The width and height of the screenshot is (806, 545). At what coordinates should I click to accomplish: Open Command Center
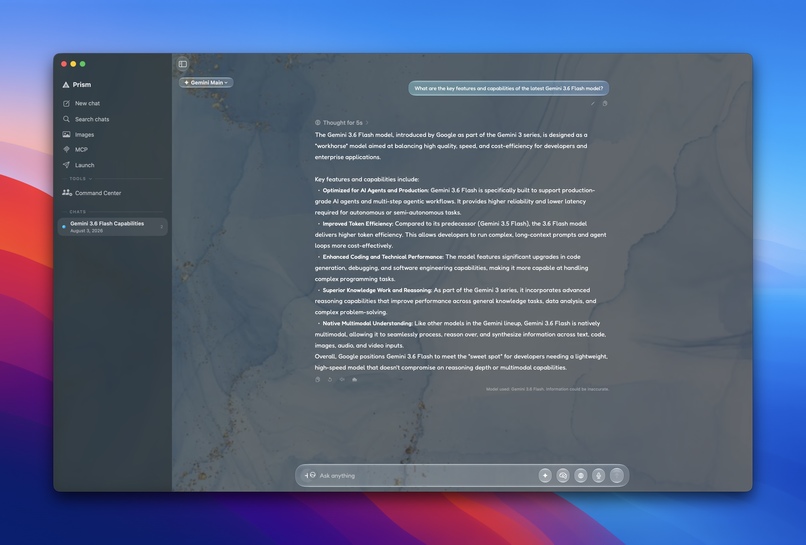(x=91, y=193)
